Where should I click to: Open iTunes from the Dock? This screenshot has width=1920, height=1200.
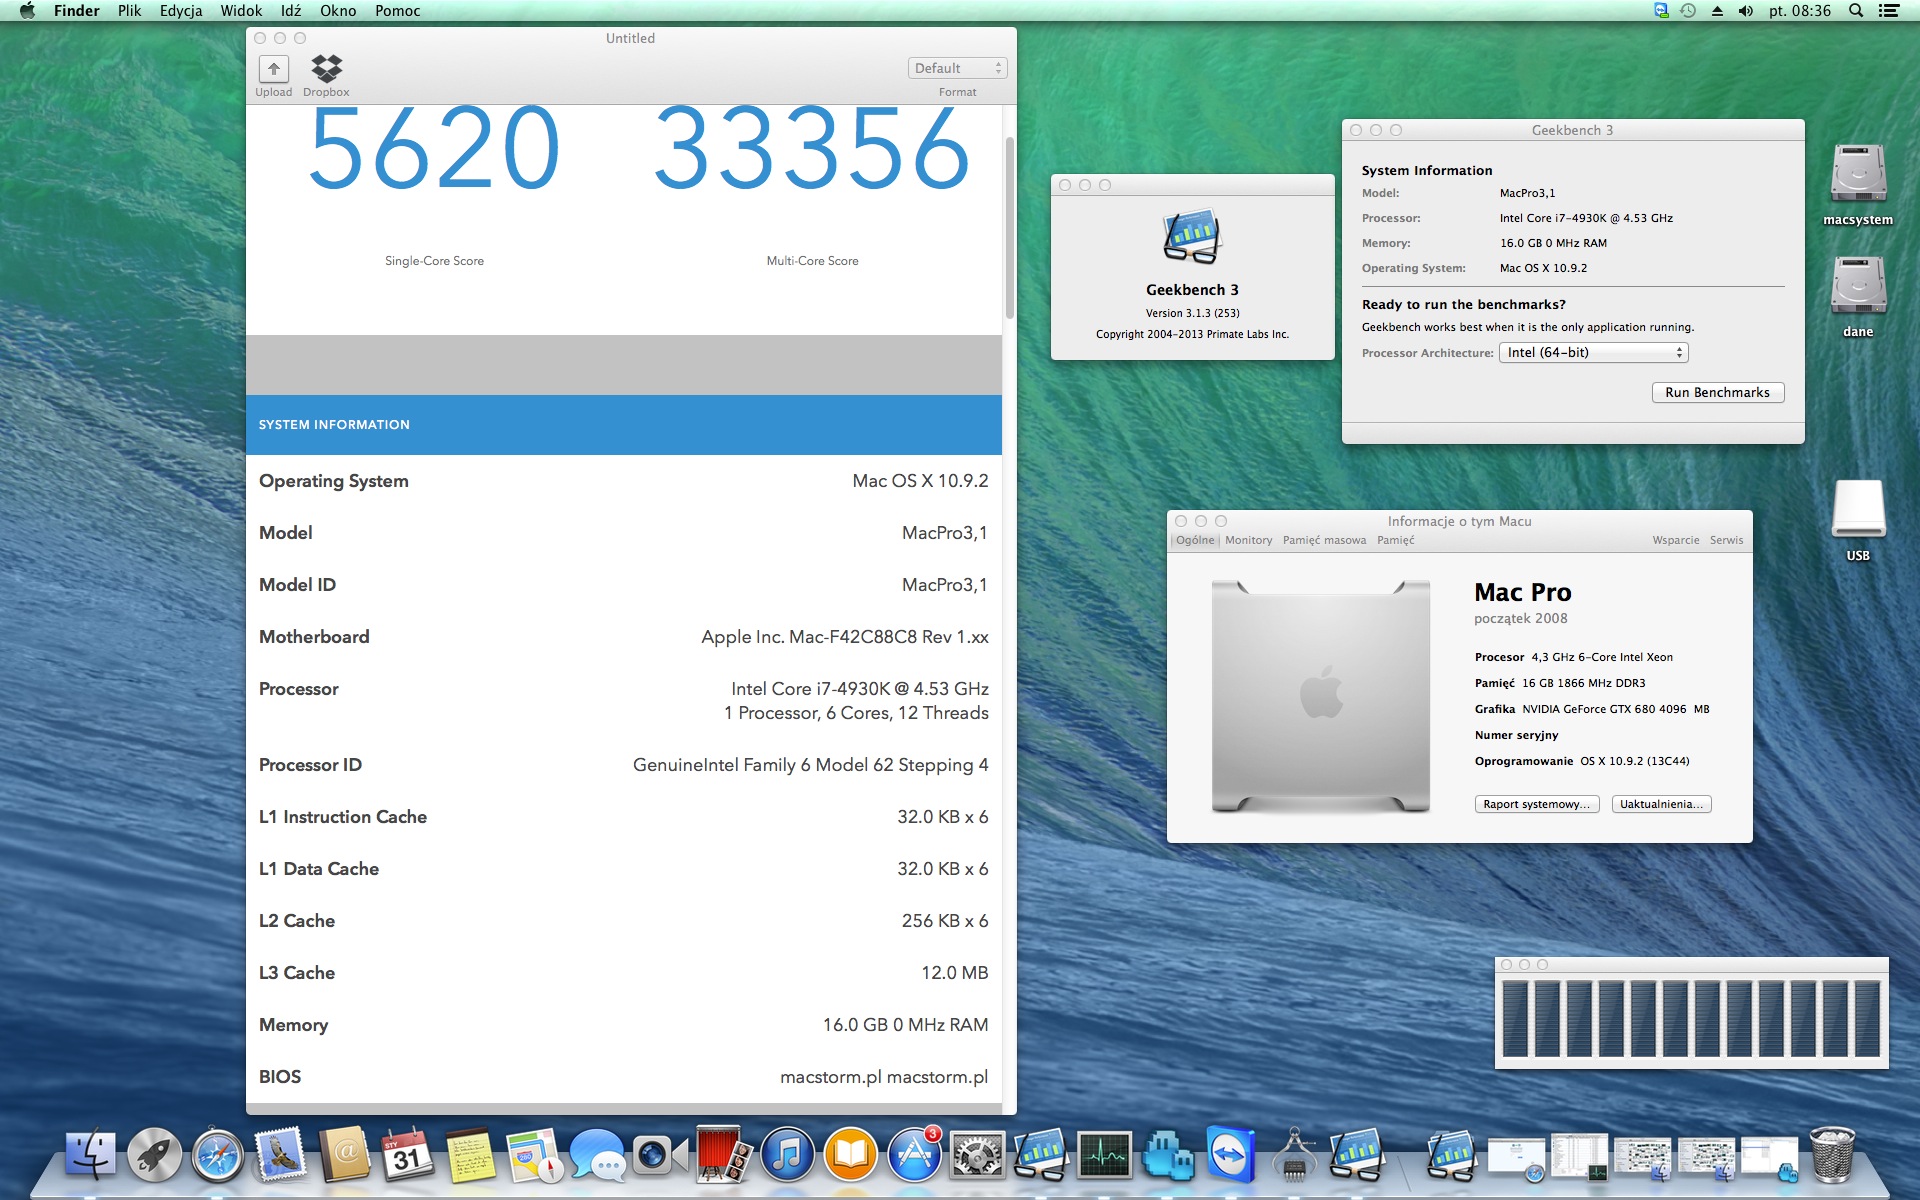(787, 1154)
